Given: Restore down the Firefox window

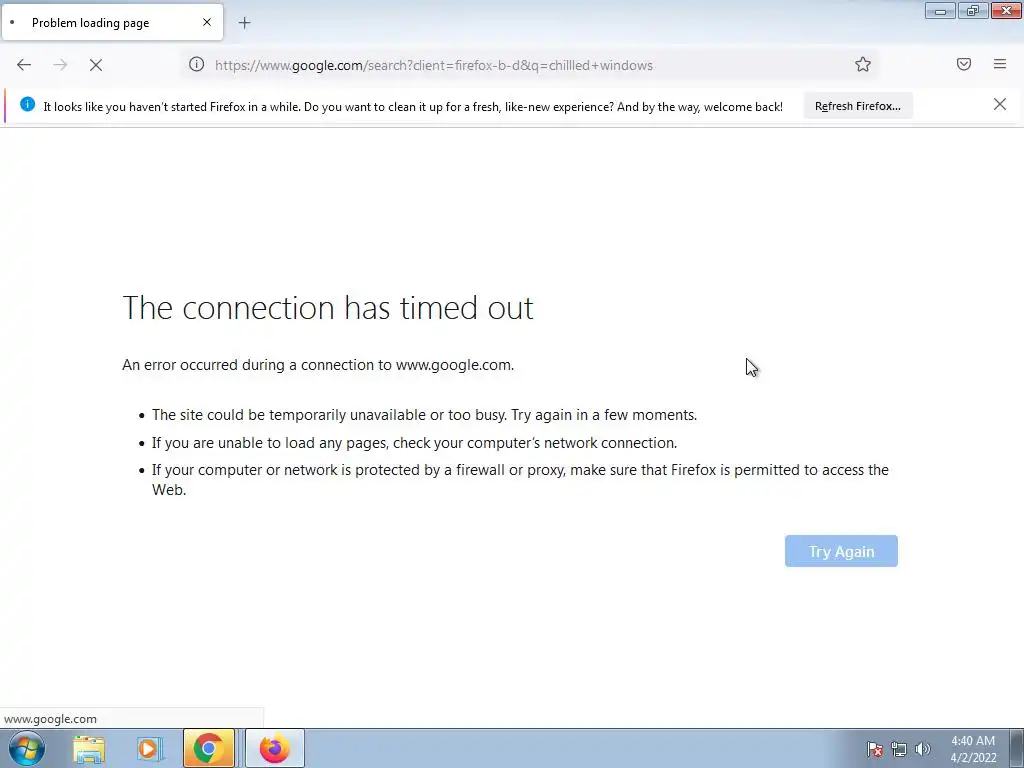Looking at the screenshot, I should [973, 10].
